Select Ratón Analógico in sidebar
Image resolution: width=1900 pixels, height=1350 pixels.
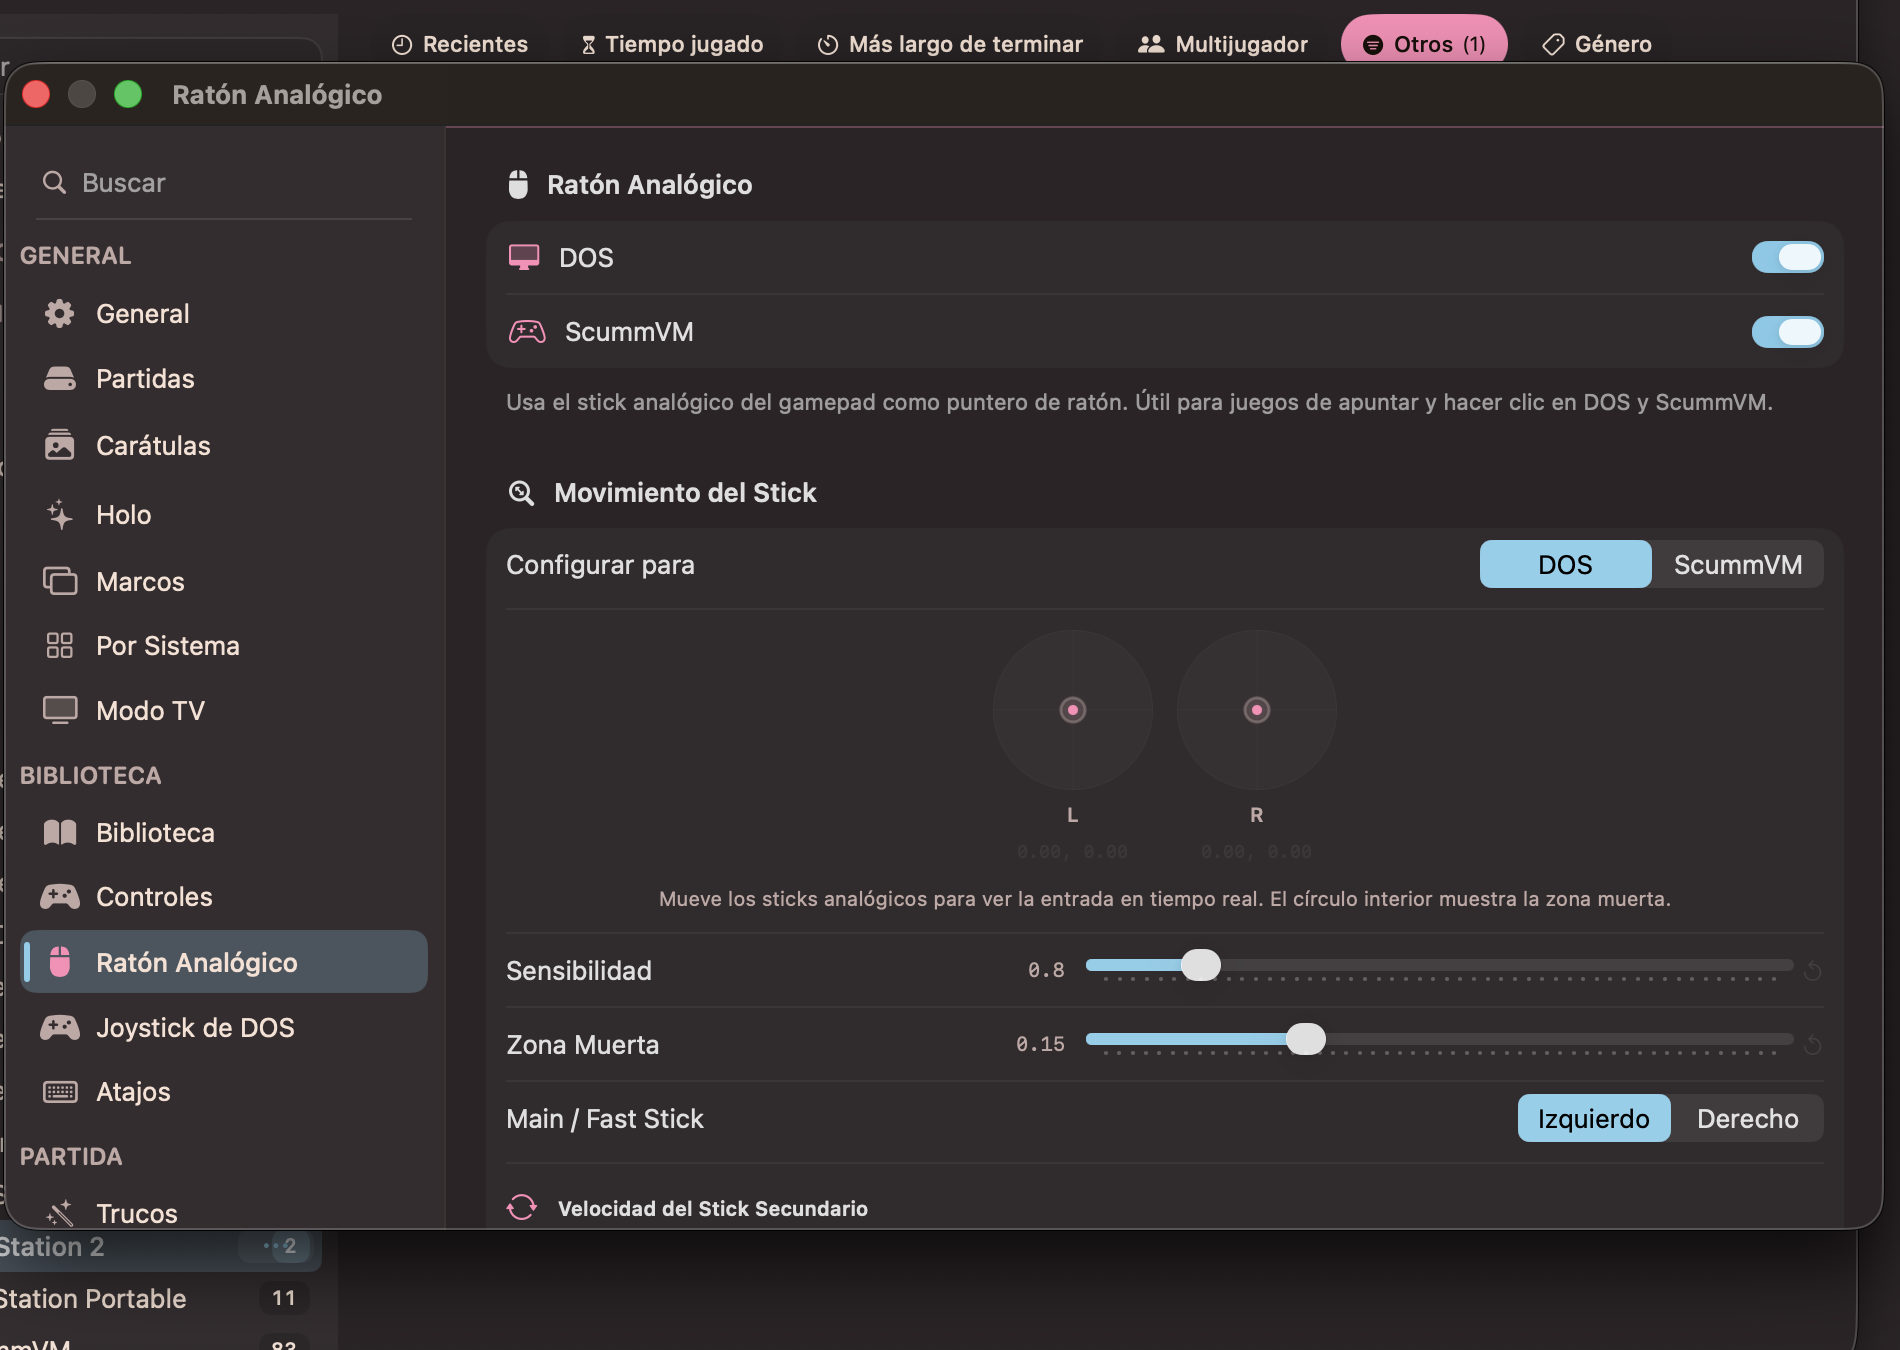coord(224,962)
